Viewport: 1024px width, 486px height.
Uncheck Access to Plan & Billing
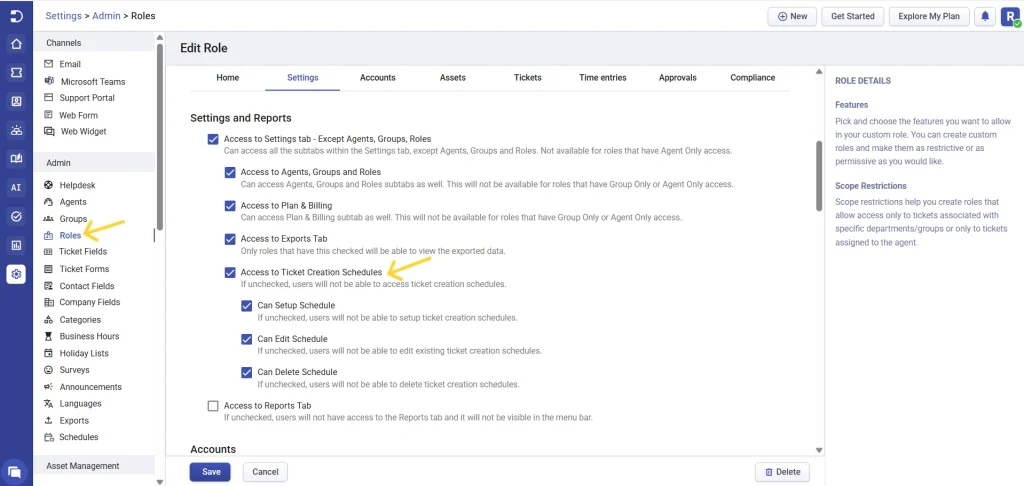(x=229, y=206)
